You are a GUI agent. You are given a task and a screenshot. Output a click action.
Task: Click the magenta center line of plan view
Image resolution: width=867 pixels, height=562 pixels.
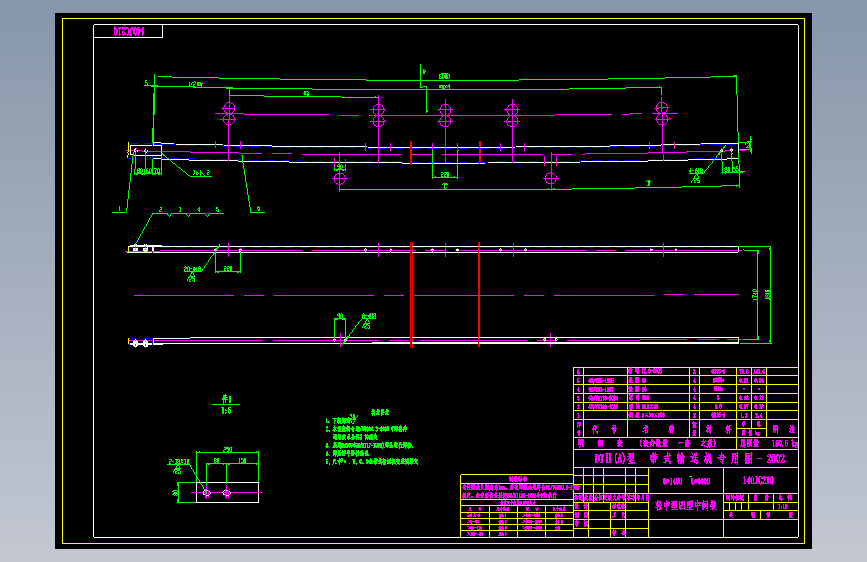click(436, 295)
